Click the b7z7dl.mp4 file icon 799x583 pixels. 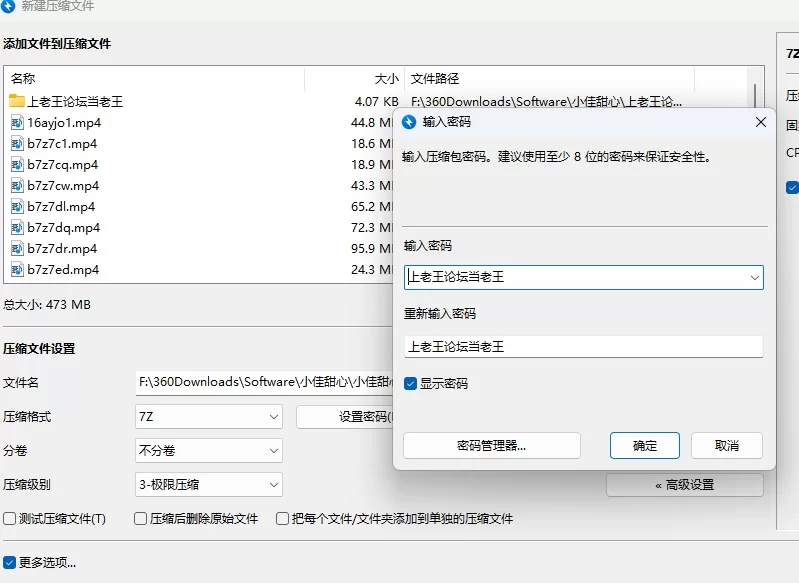(17, 206)
